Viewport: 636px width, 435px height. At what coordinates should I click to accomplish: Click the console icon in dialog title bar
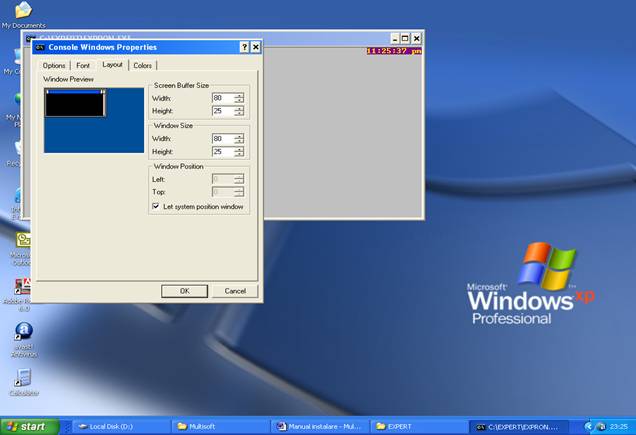[x=39, y=47]
